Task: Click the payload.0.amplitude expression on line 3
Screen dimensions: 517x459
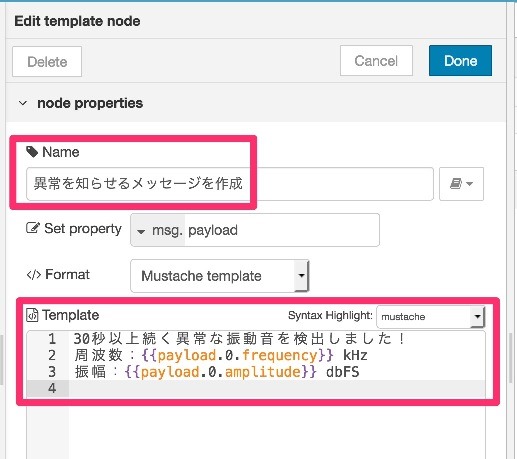Action: (221, 372)
